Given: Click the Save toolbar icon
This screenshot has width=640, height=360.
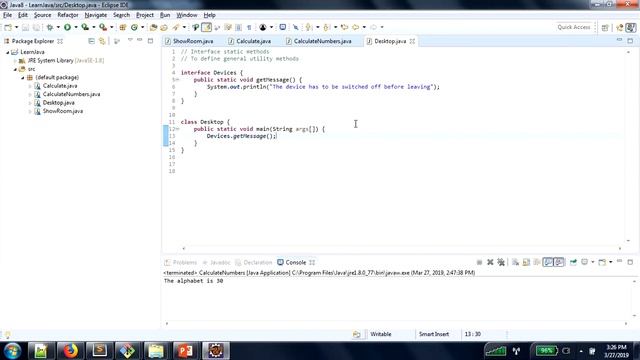Looking at the screenshot, I should point(25,27).
